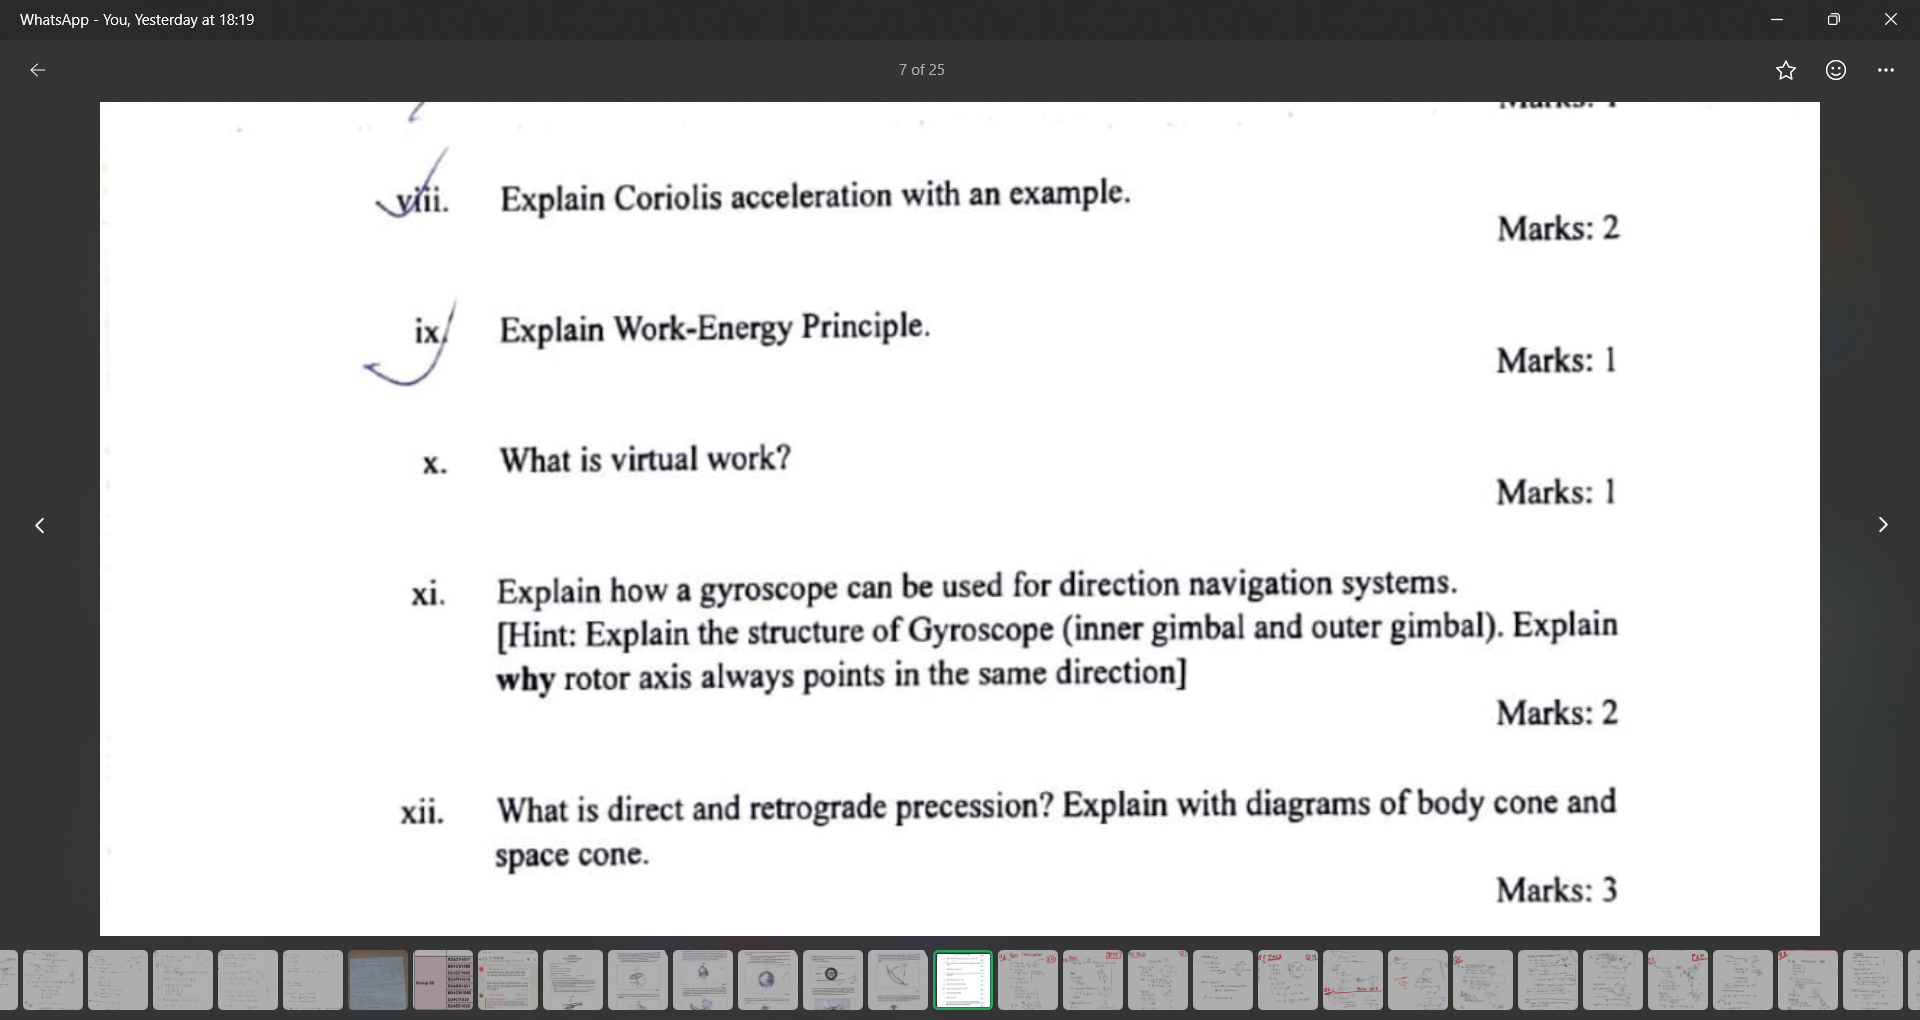The image size is (1920, 1020).
Task: Go back to the chat view
Action: pyautogui.click(x=38, y=69)
